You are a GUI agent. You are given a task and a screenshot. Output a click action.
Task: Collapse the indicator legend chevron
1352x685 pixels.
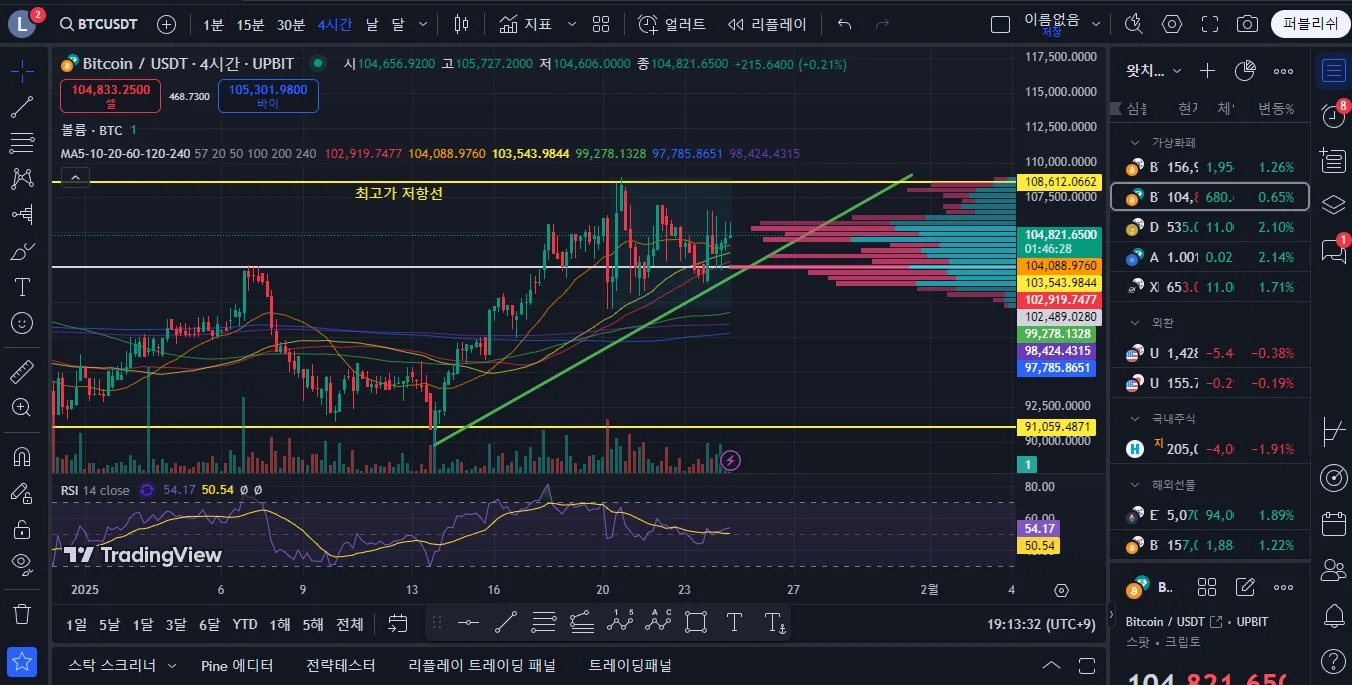click(76, 178)
